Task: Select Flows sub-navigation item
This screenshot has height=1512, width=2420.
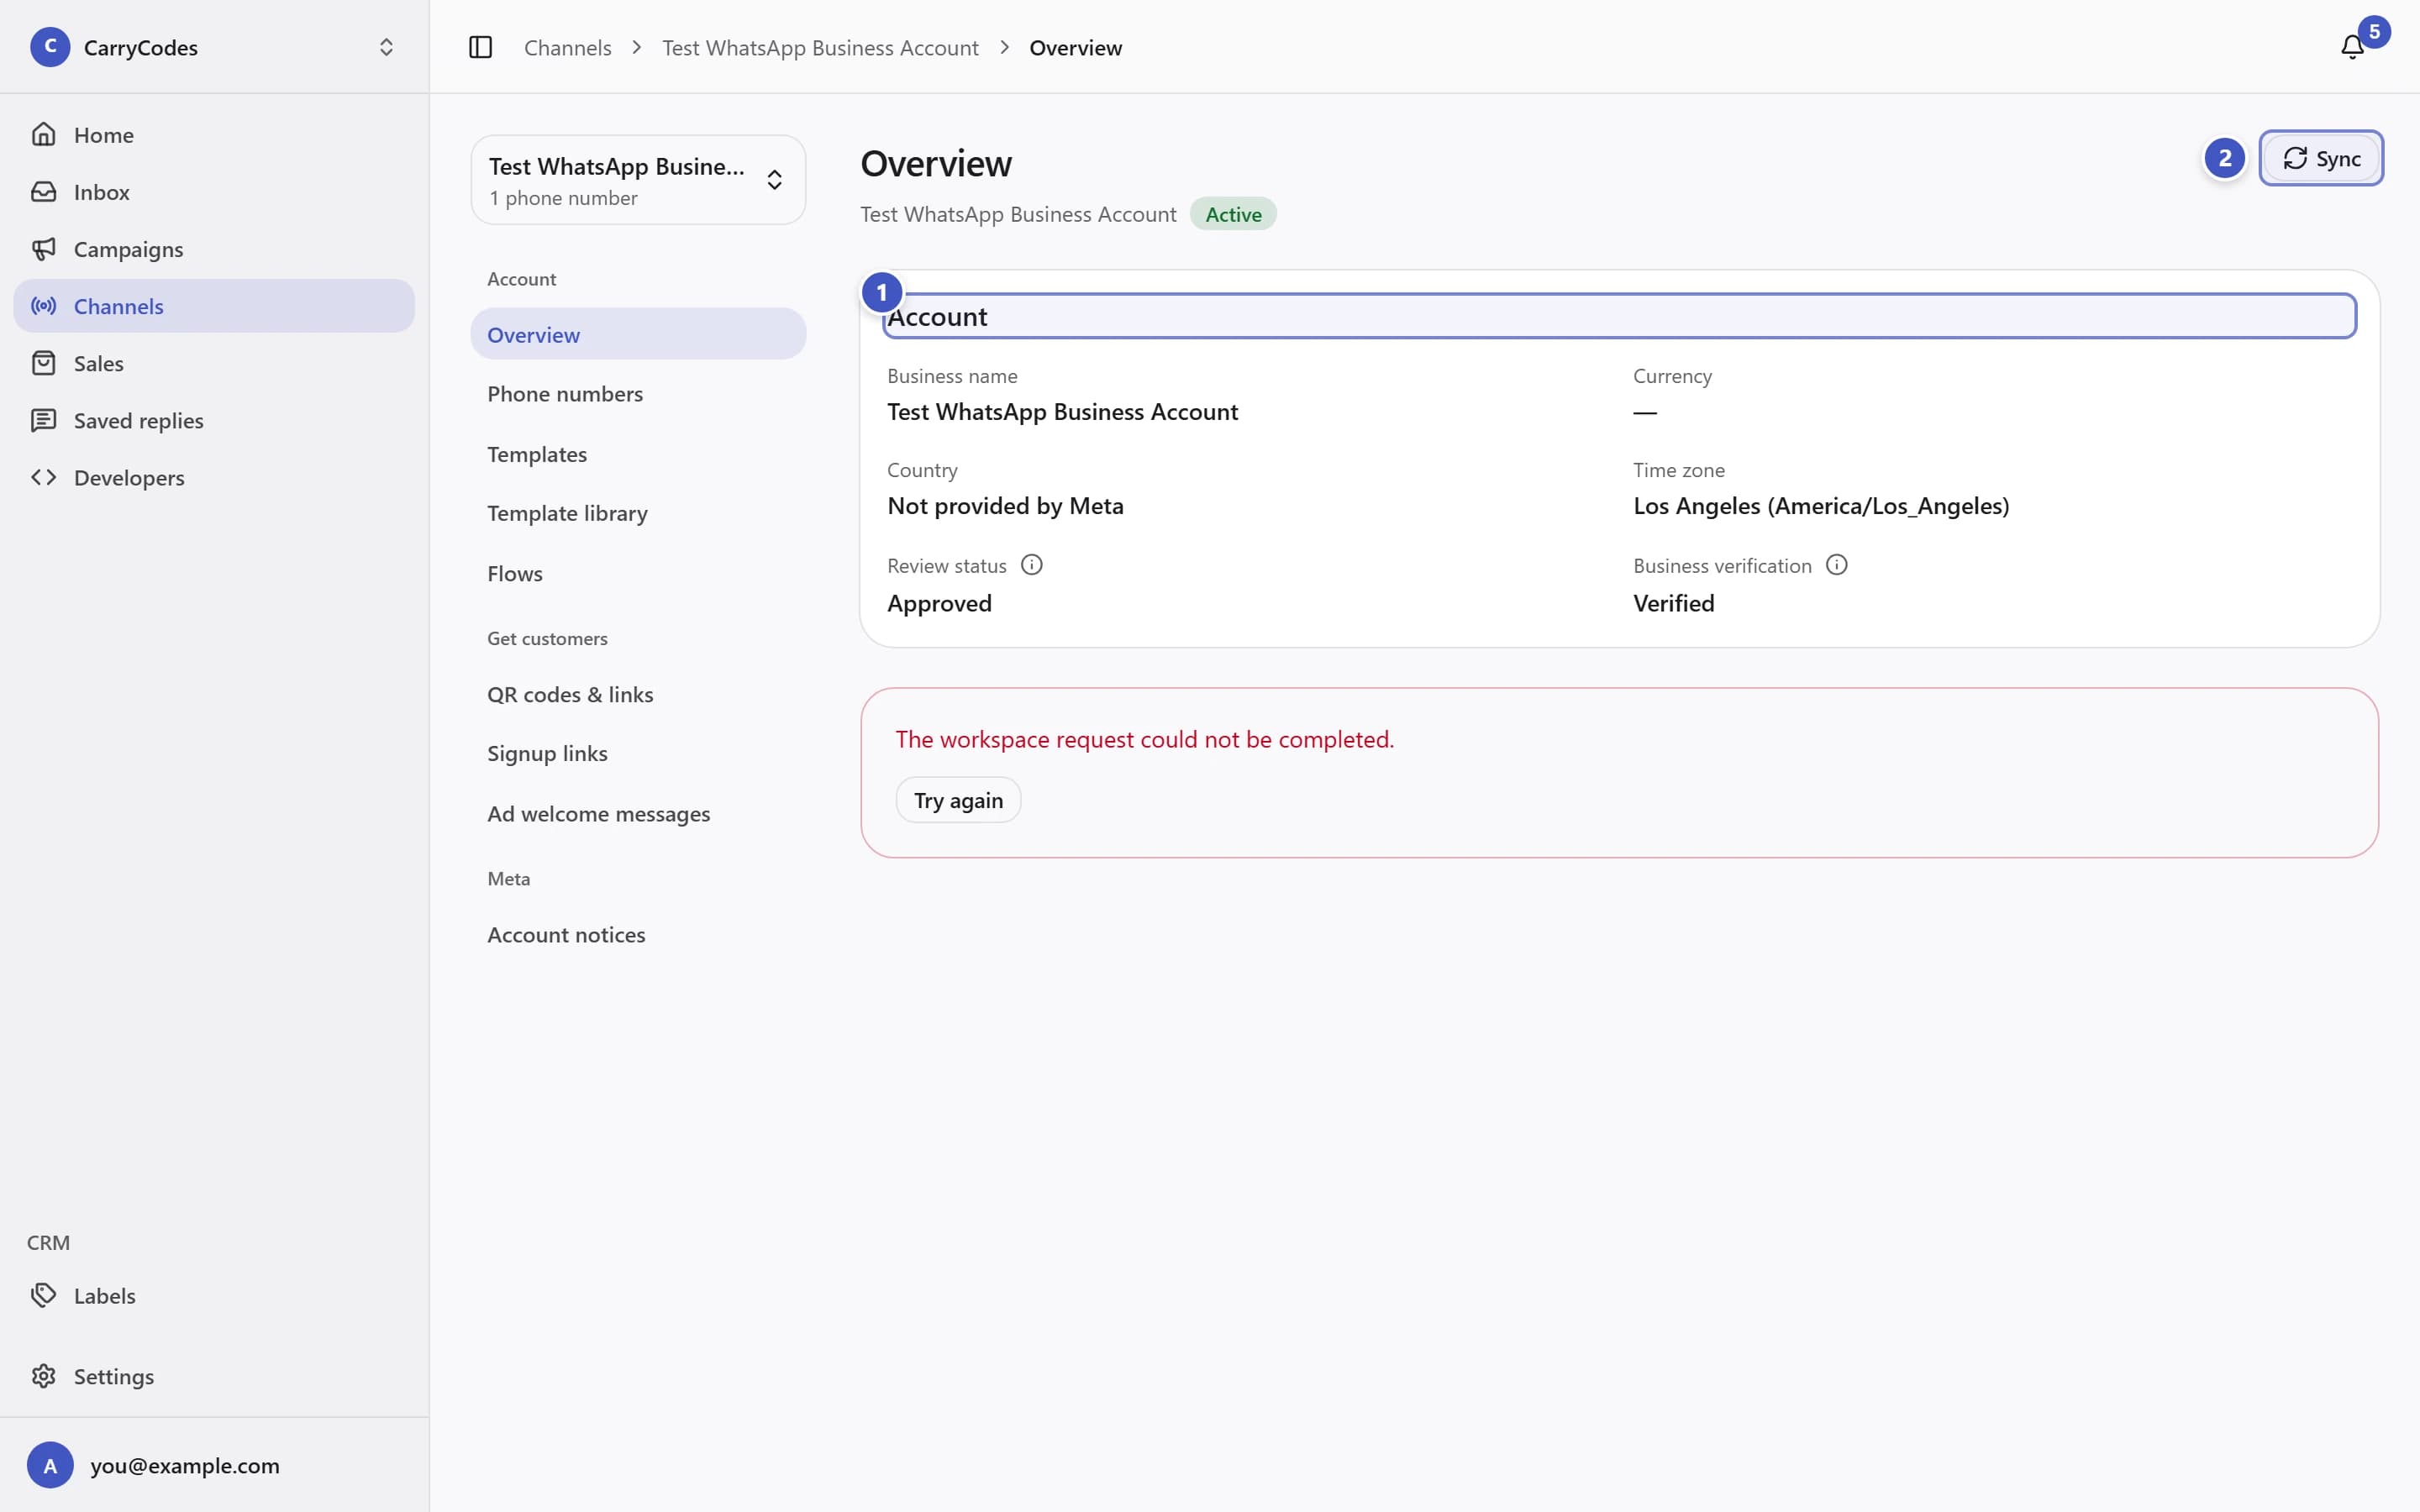Action: tap(638, 573)
